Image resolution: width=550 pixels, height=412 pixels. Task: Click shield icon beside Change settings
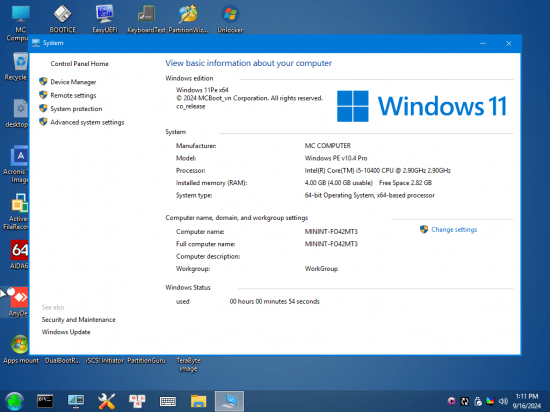tap(424, 229)
